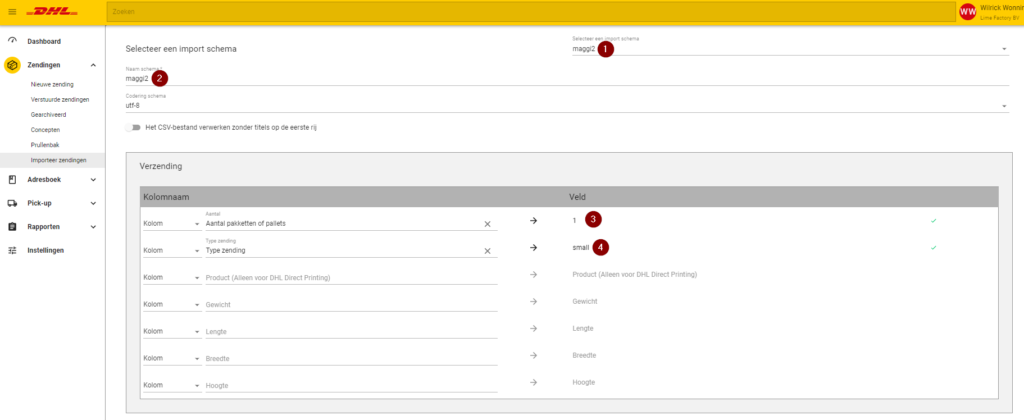The height and width of the screenshot is (420, 1024).
Task: Open the hamburger menu icon
Action: pos(12,11)
